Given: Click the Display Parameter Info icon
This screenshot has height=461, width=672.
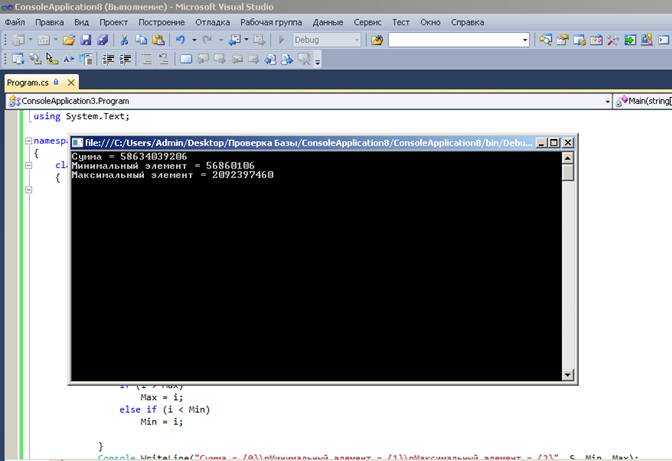Looking at the screenshot, I should pos(35,59).
